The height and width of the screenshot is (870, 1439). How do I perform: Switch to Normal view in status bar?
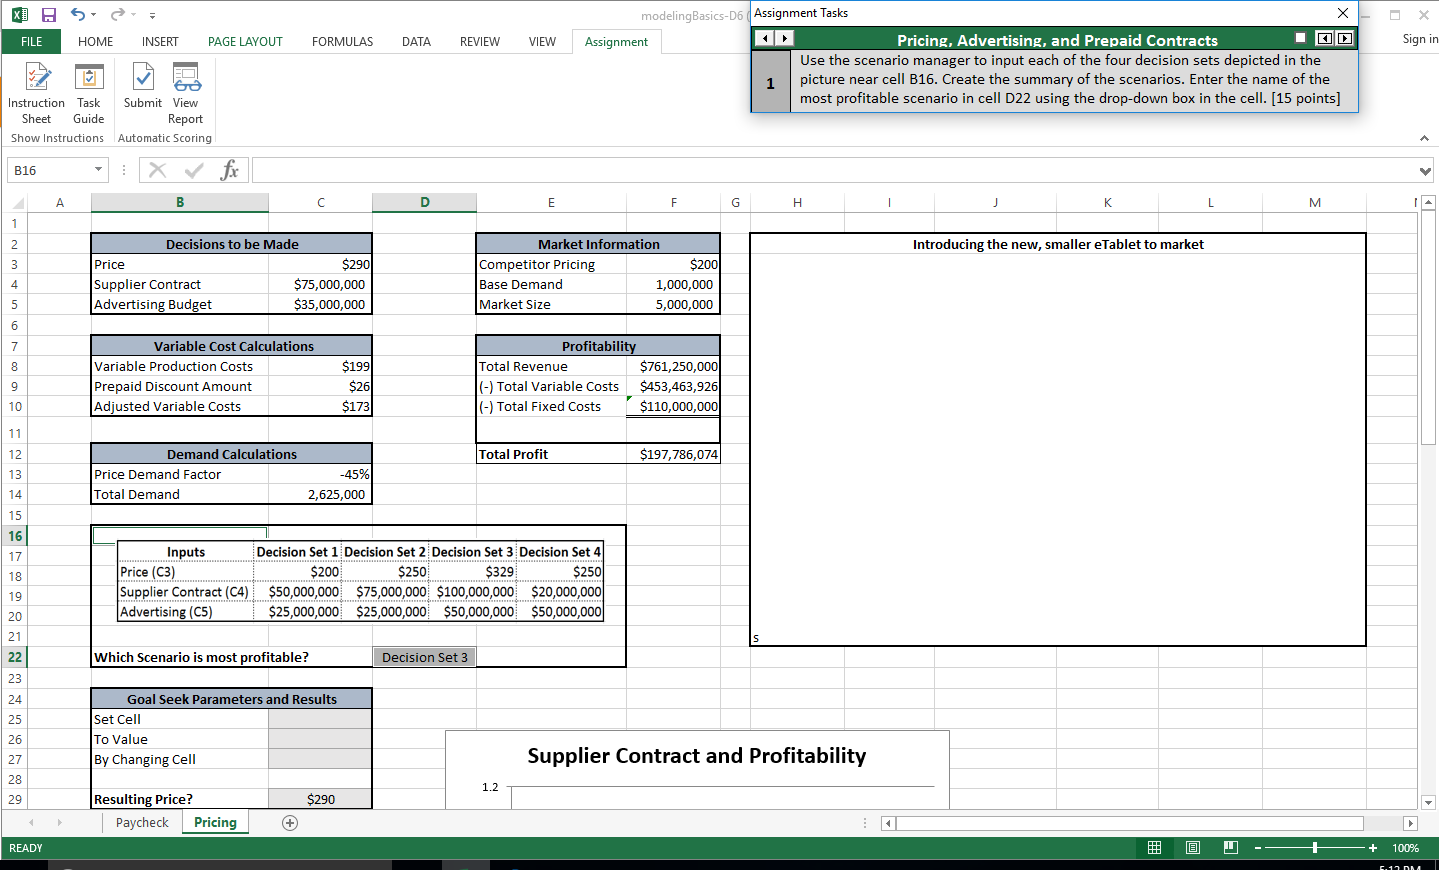point(1154,848)
